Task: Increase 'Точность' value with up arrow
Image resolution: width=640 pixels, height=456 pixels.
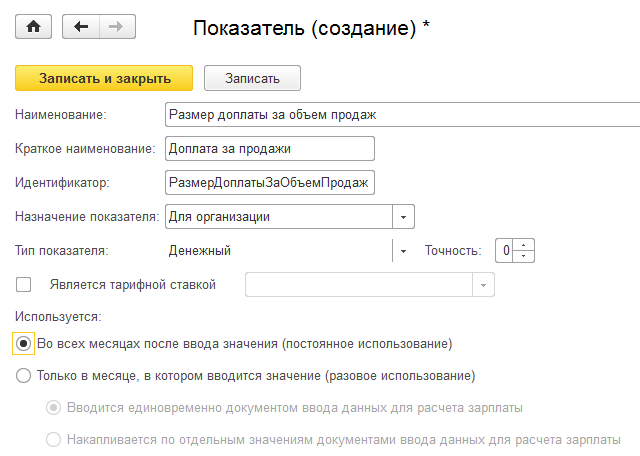Action: click(x=526, y=245)
